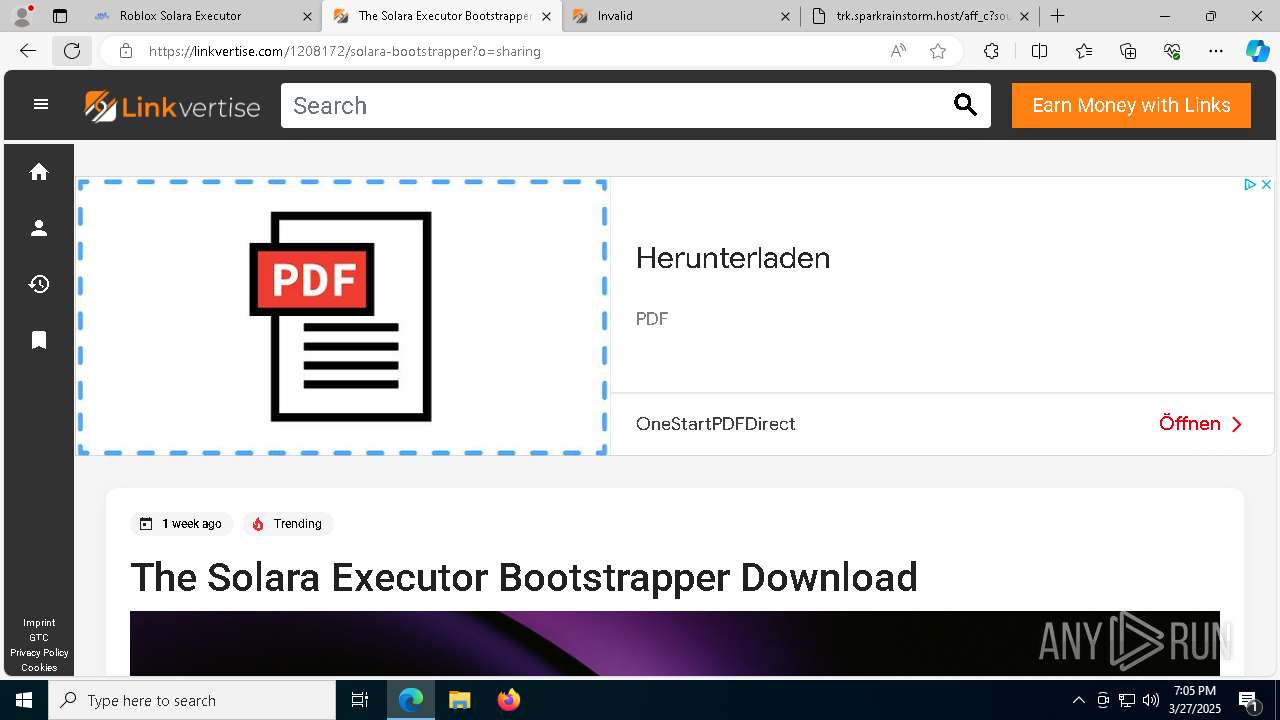1280x720 pixels.
Task: Select The Solara Executor Bootstrapper tab
Action: [440, 16]
